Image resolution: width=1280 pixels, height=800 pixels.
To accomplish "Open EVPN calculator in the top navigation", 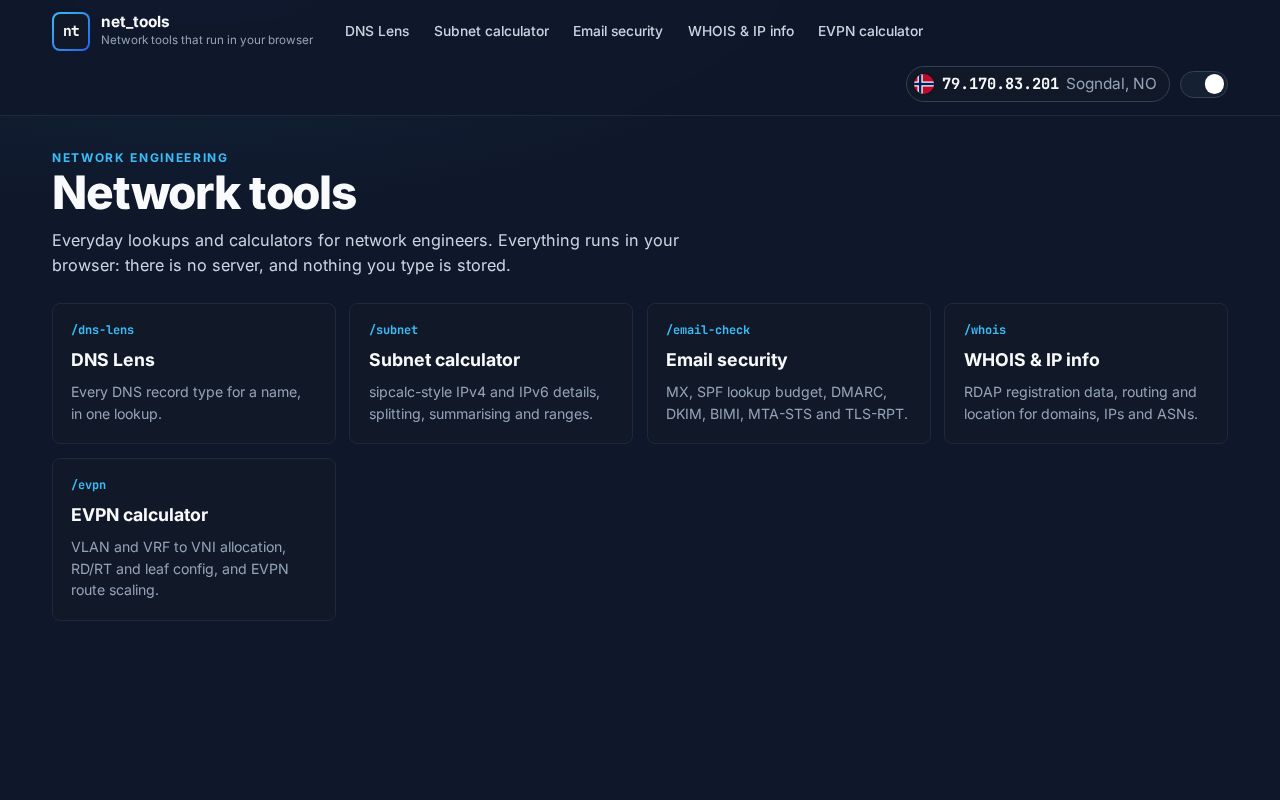I will pyautogui.click(x=870, y=31).
